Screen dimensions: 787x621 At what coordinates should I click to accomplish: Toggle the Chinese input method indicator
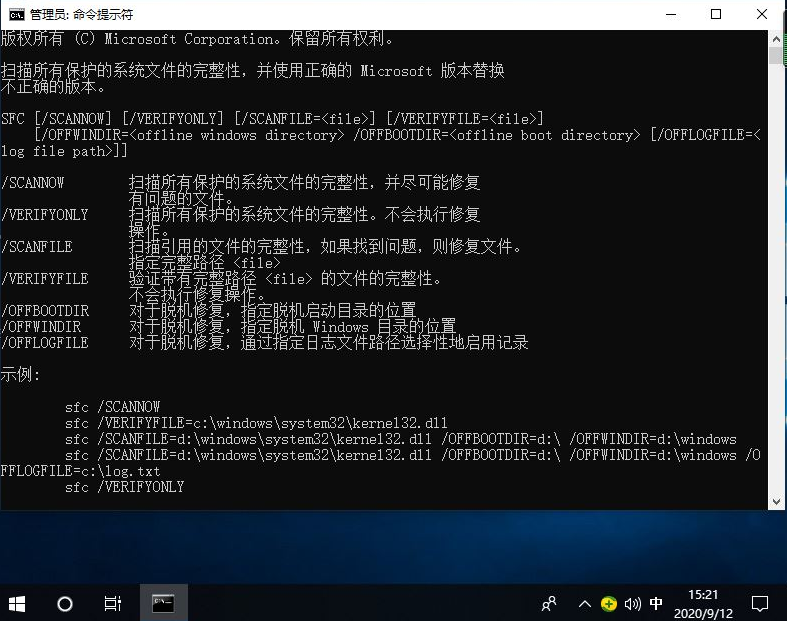point(656,604)
